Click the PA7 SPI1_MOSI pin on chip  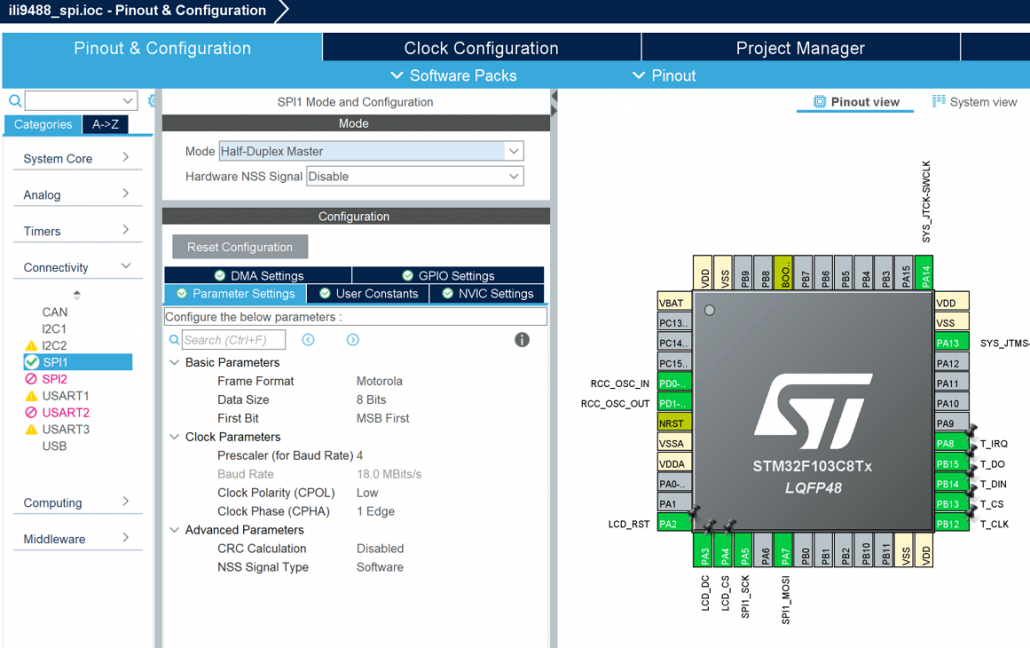click(x=785, y=551)
